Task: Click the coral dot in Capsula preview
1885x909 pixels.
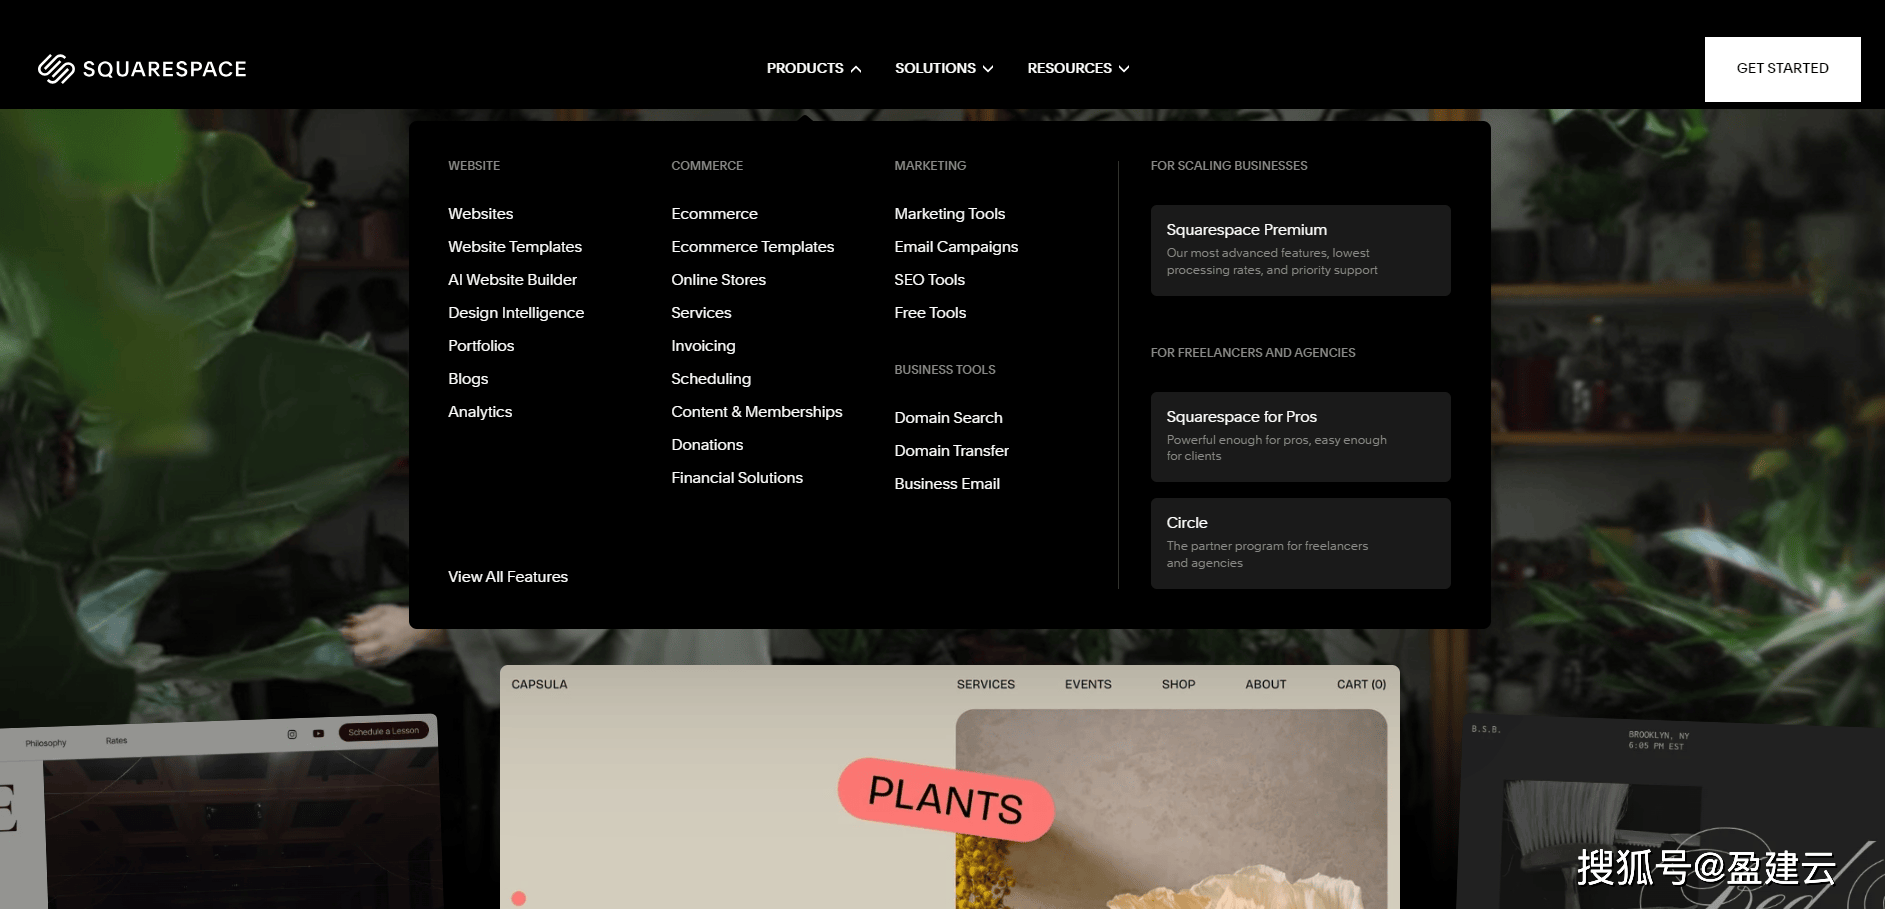Action: click(519, 898)
